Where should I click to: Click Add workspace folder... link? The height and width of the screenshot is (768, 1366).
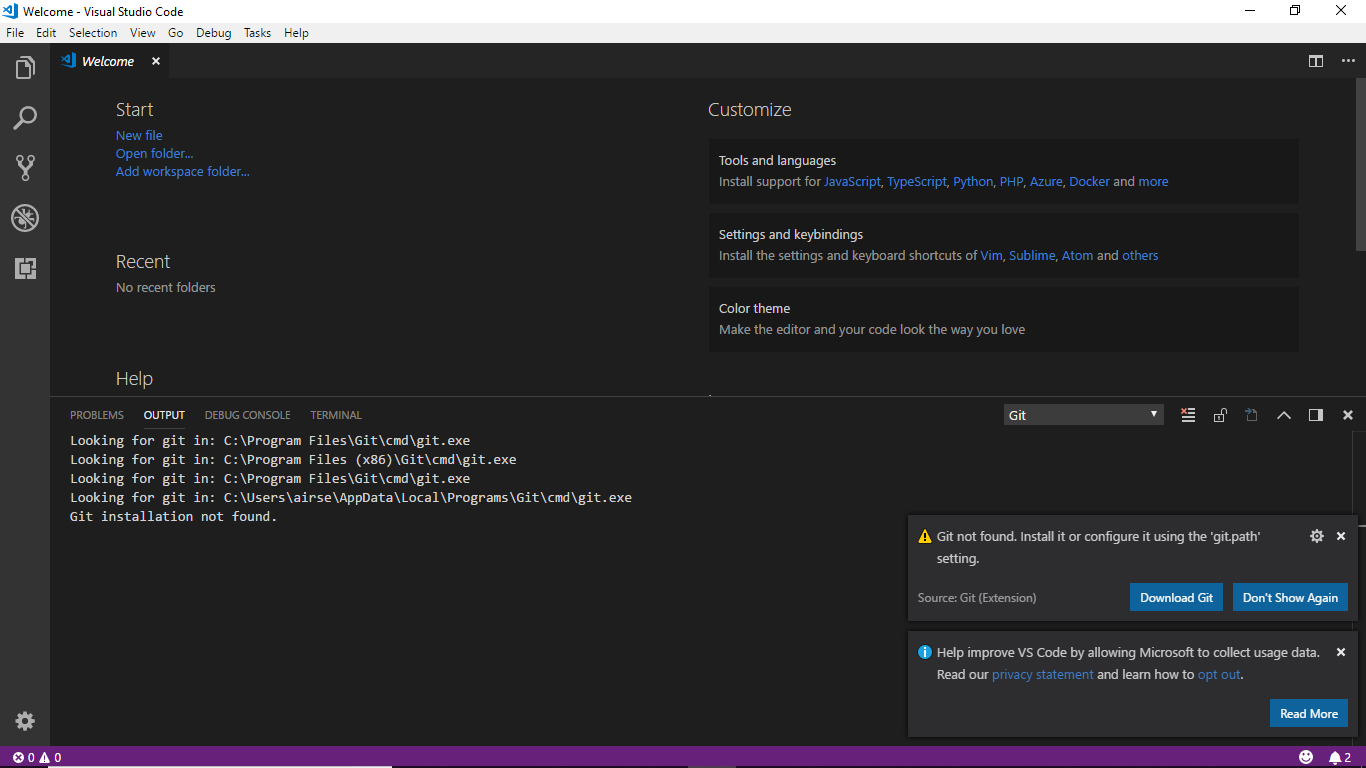183,171
